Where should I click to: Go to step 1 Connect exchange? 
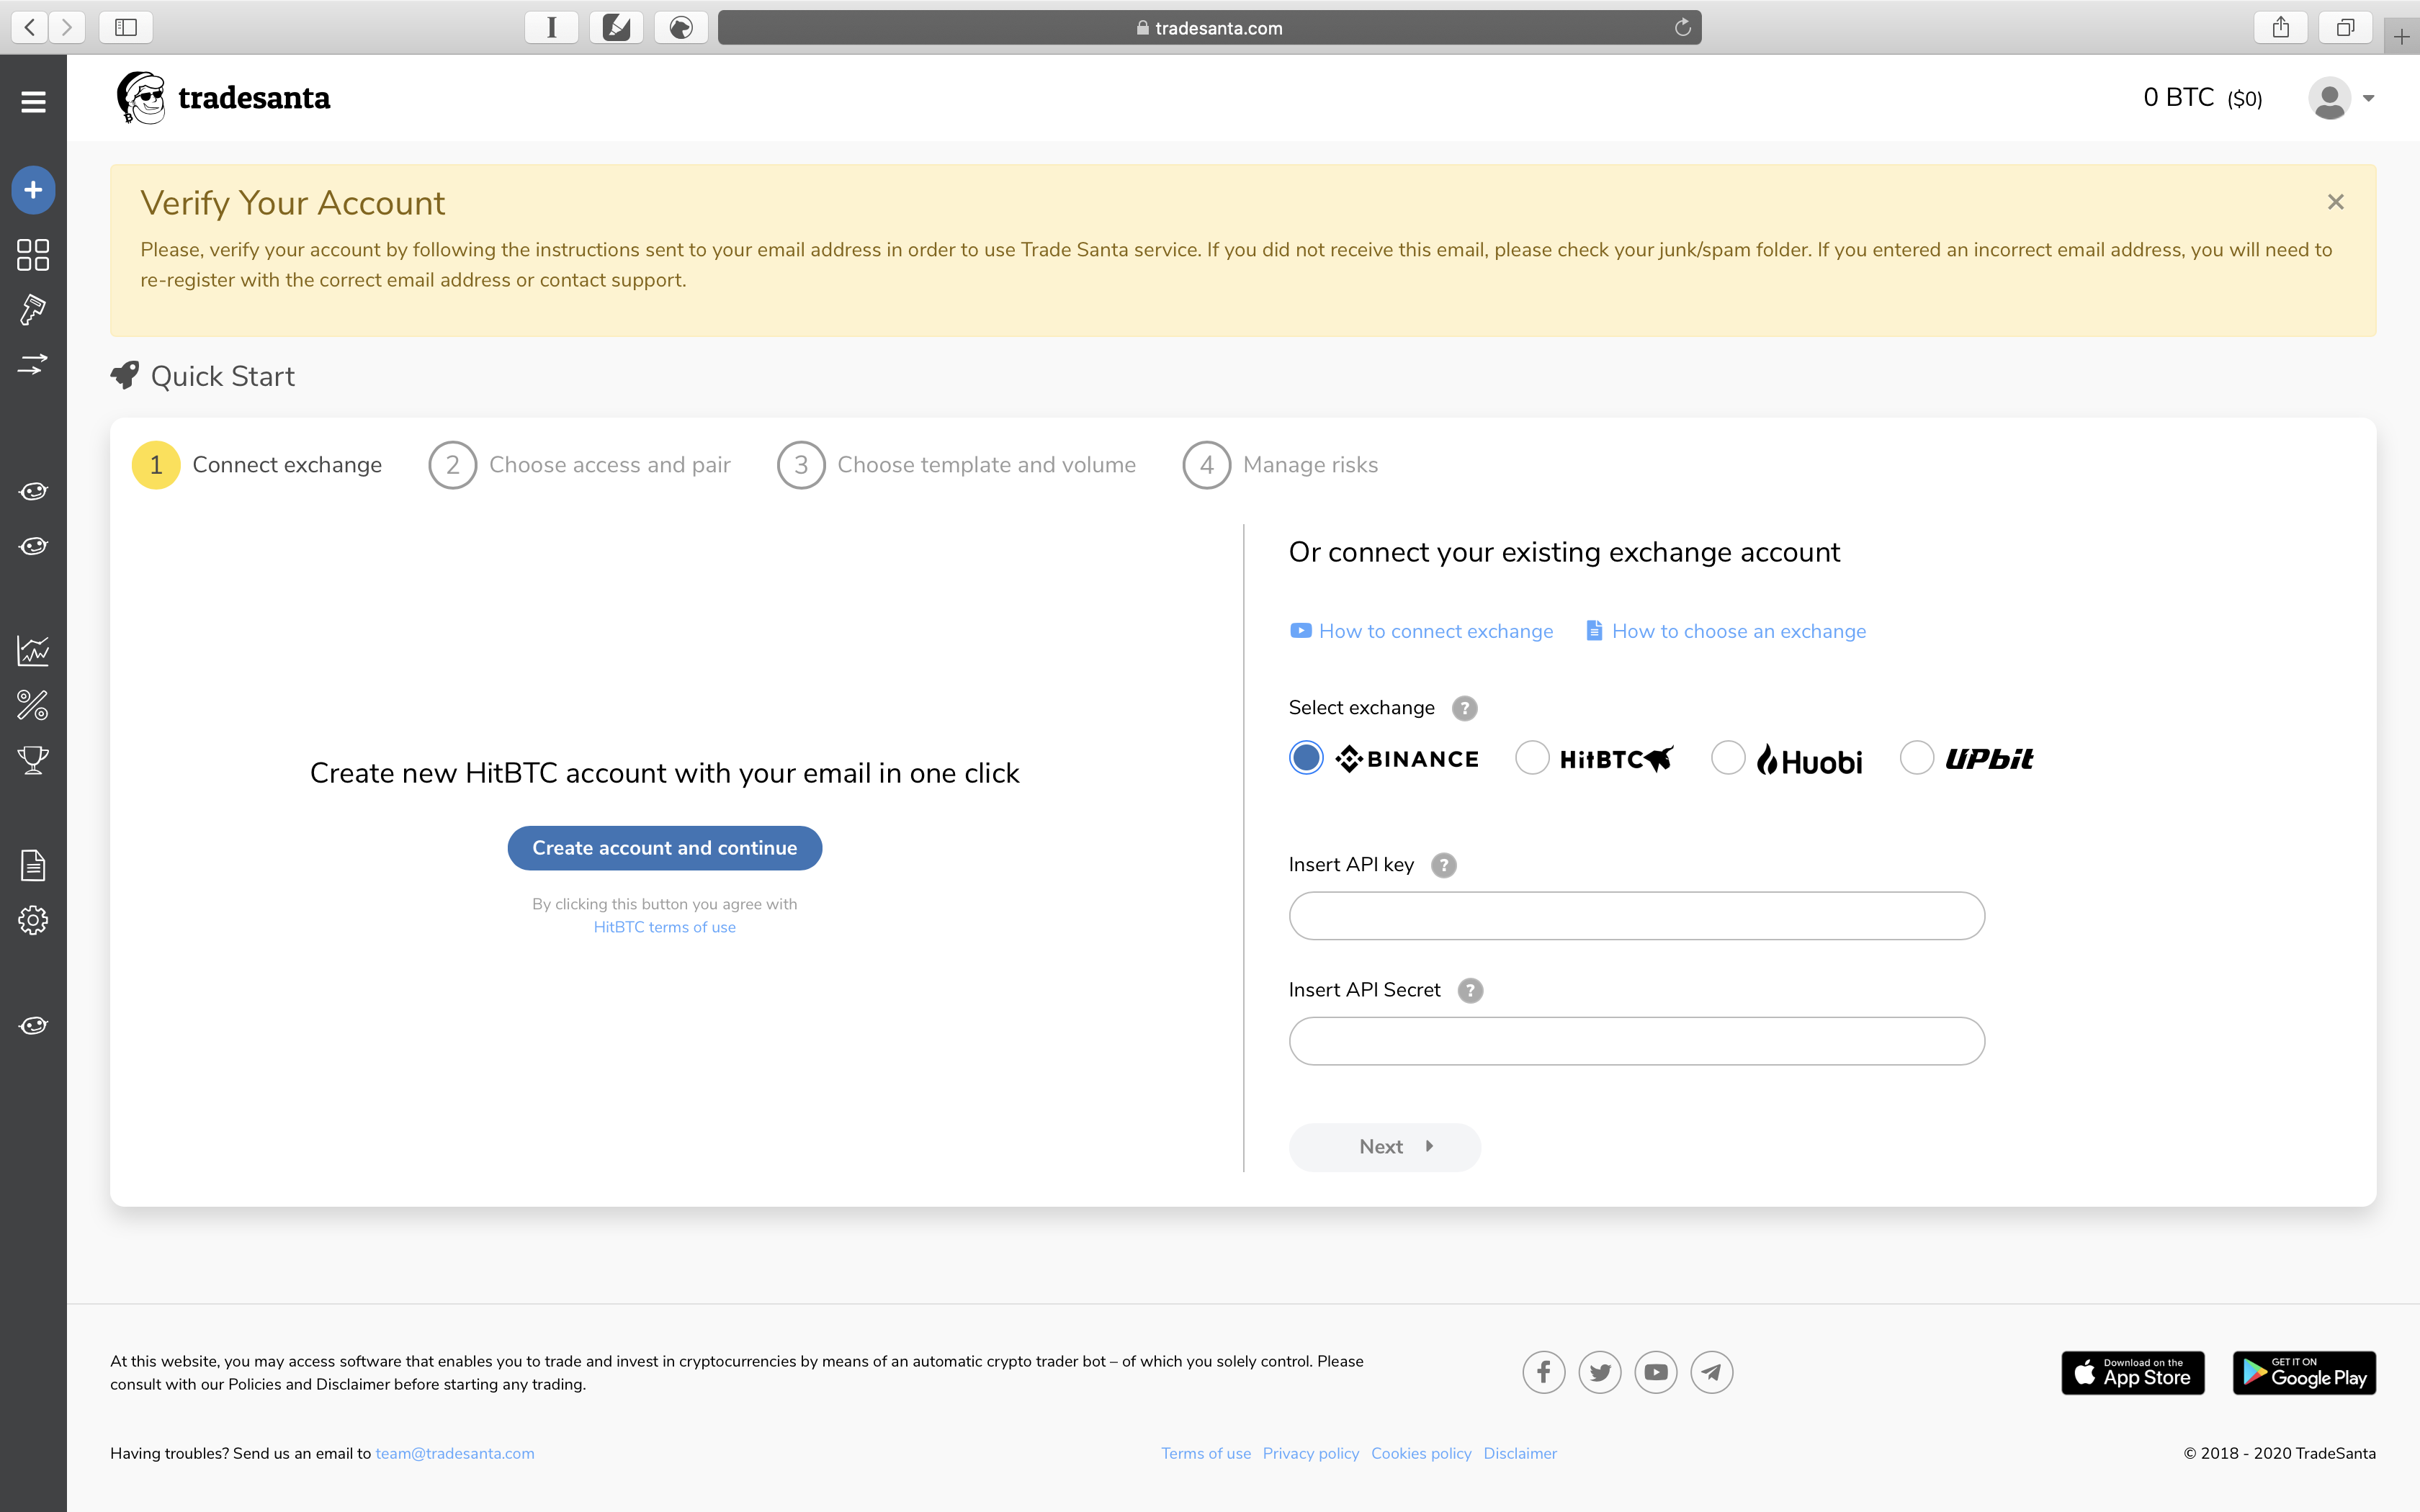pyautogui.click(x=257, y=465)
